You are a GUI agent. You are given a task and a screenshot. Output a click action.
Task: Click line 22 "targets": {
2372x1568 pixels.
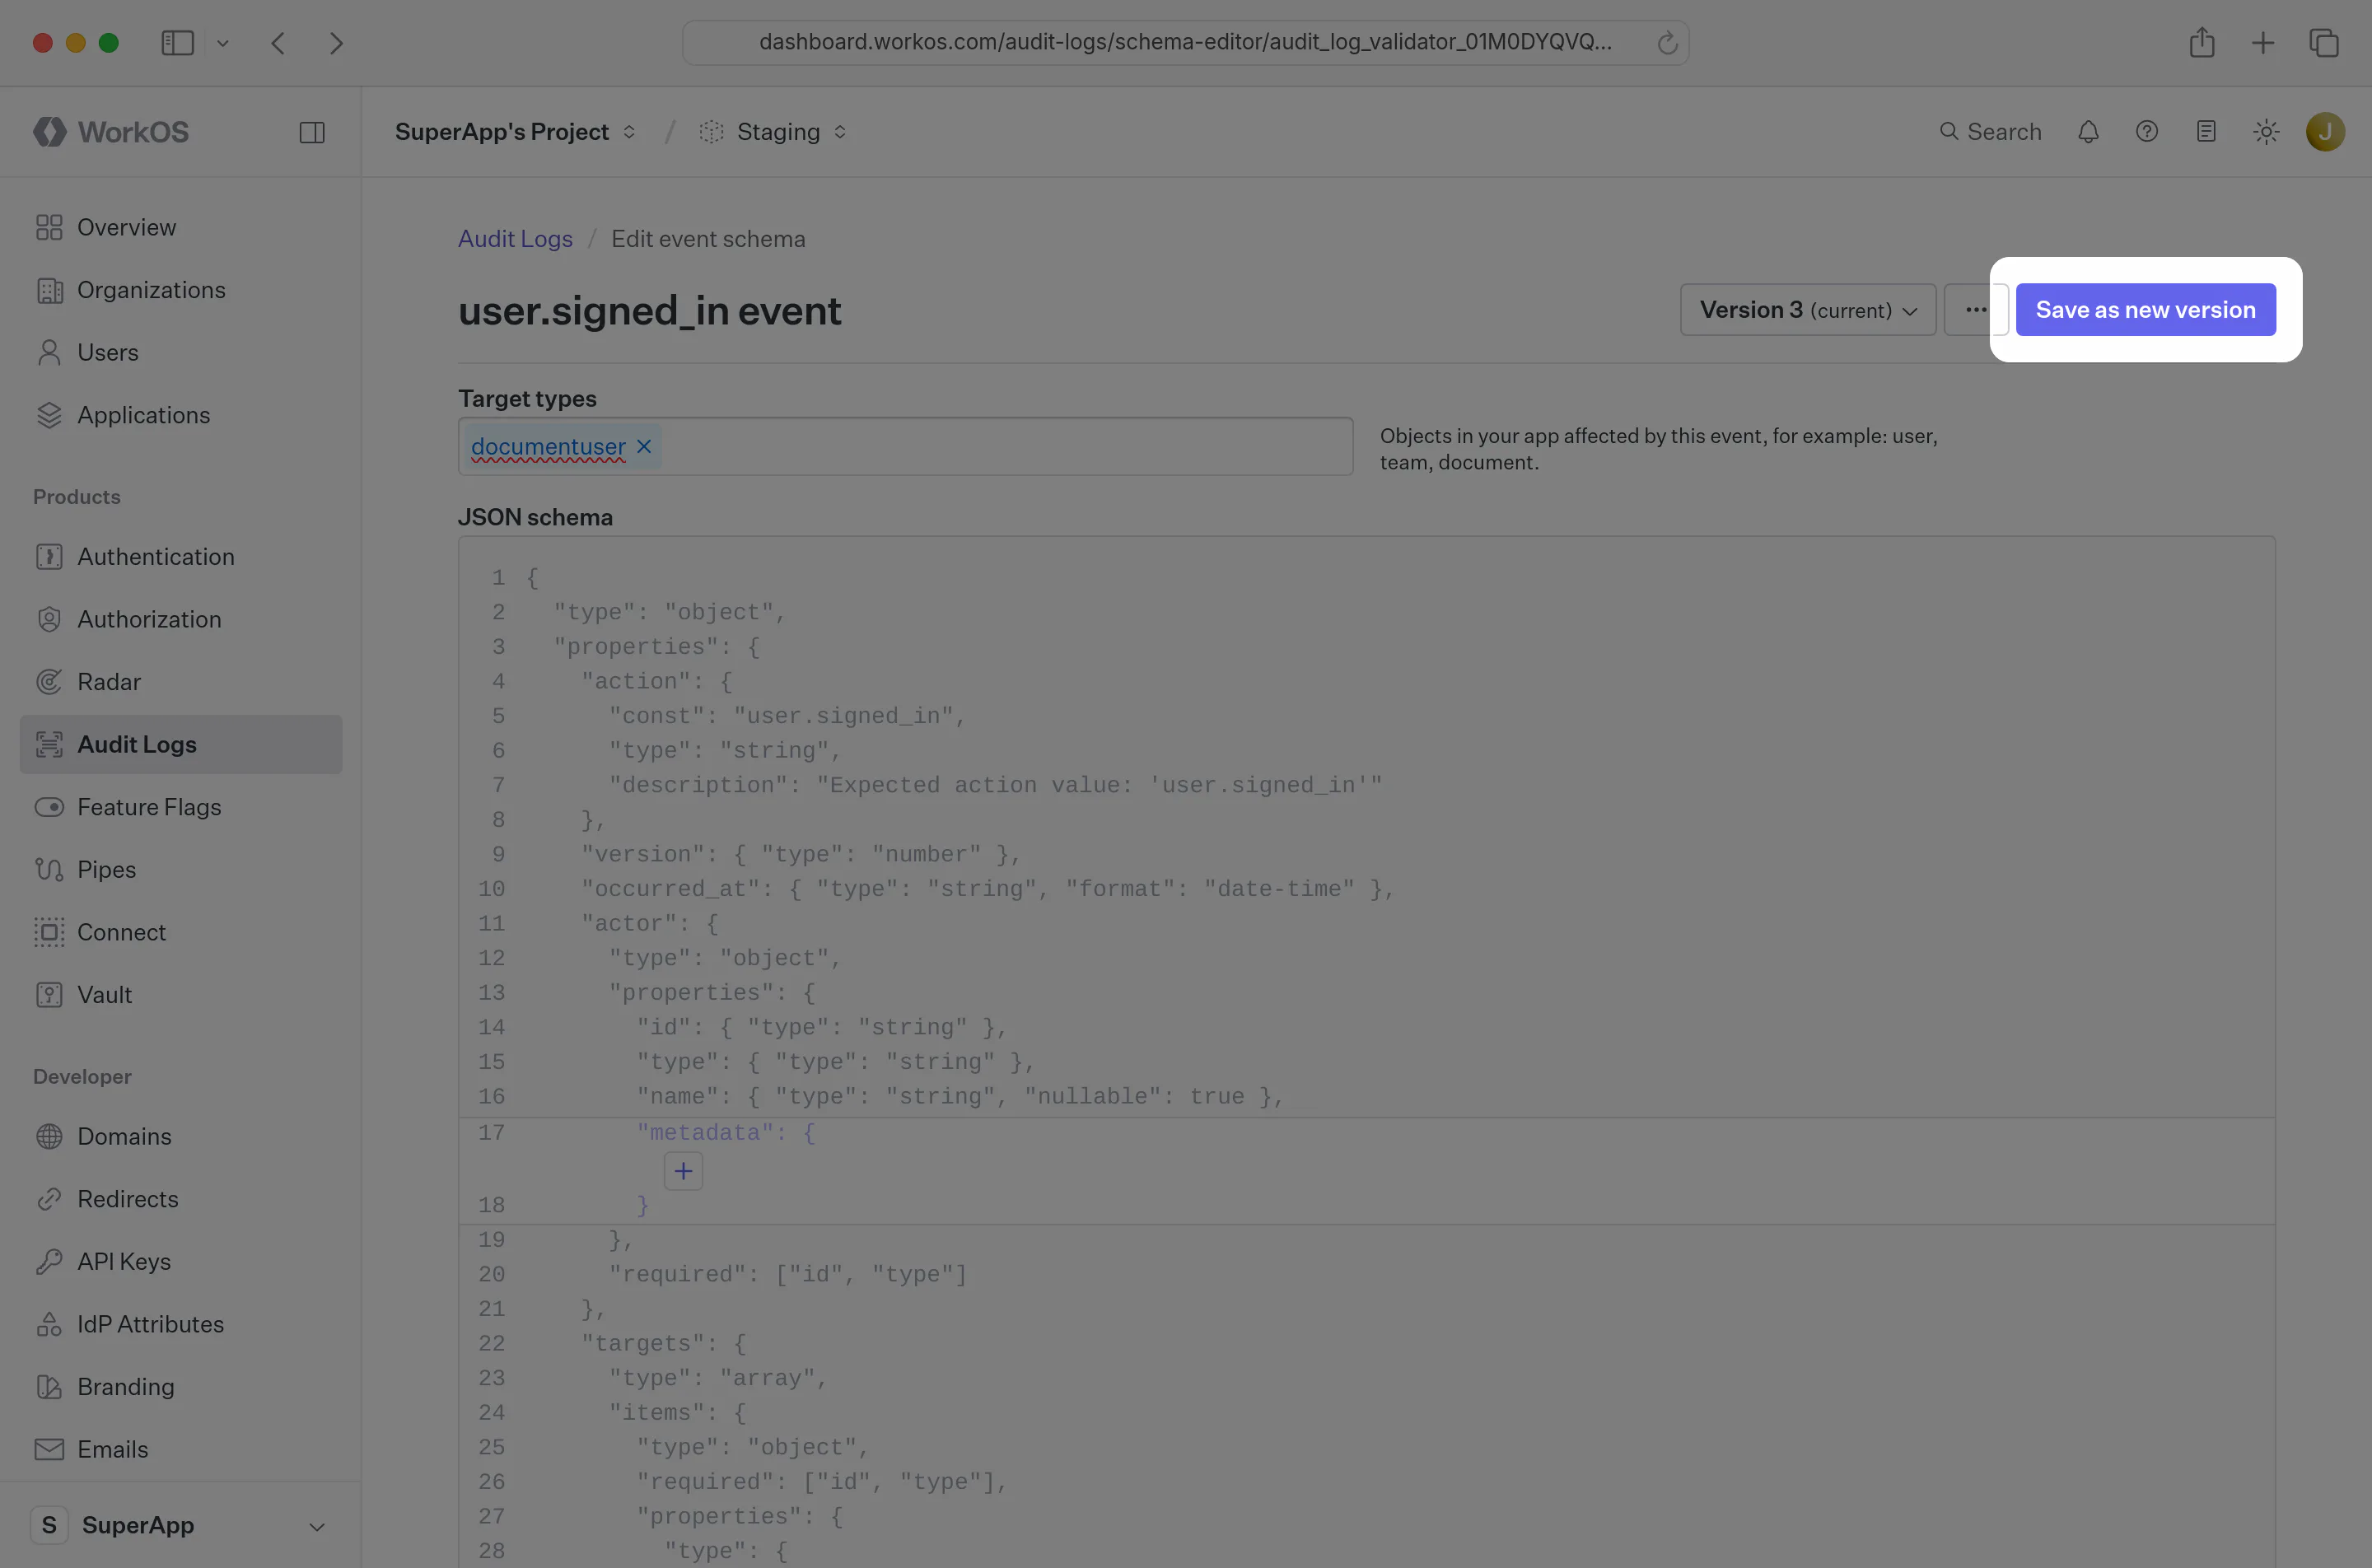tap(664, 1344)
